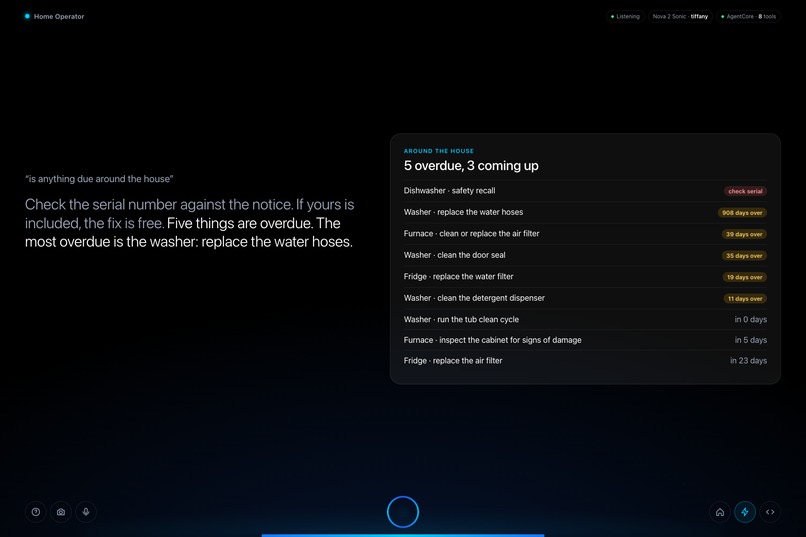Click the Home Operator logo dot
The height and width of the screenshot is (537, 806).
click(x=27, y=16)
